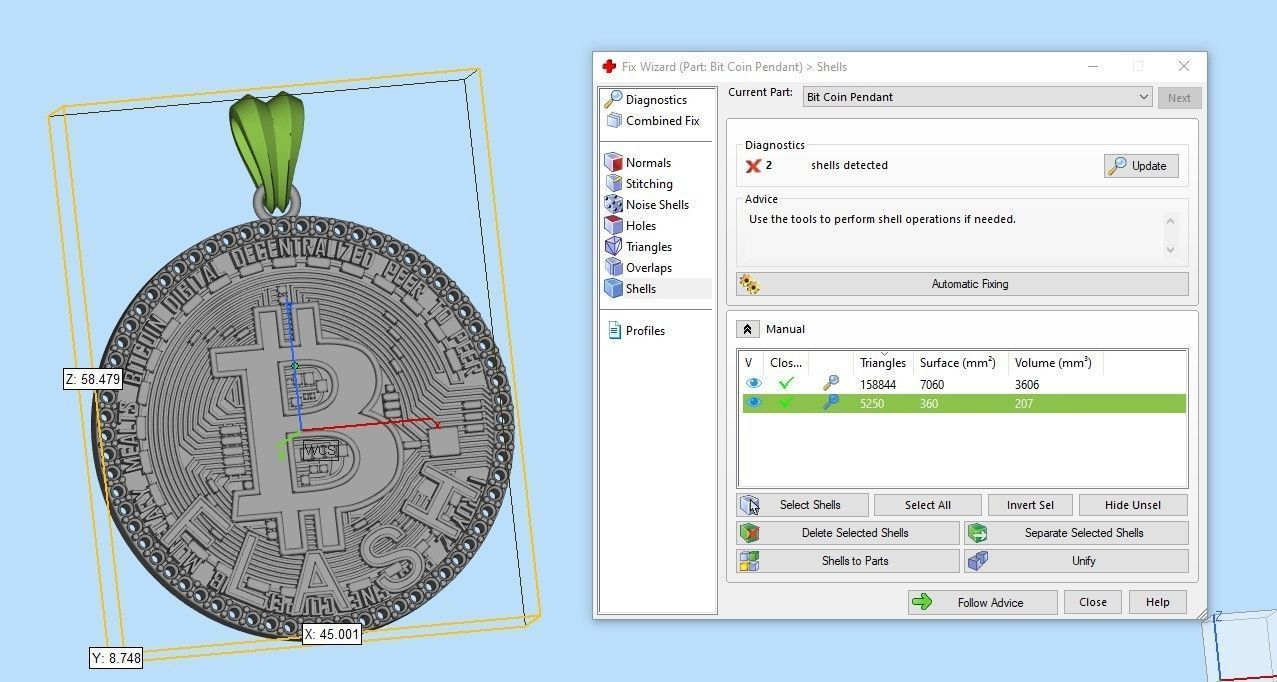The image size is (1277, 682).
Task: Select the Overlaps step
Action: 649,268
